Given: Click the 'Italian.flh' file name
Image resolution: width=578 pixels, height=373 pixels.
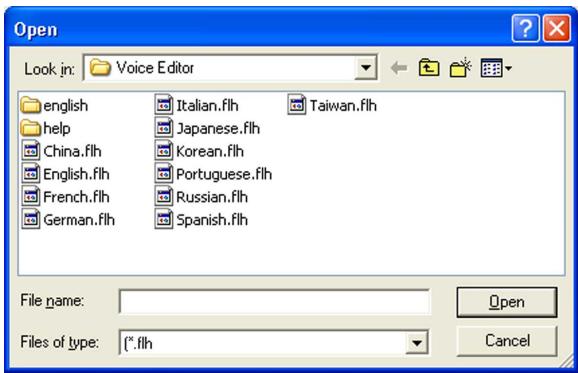Looking at the screenshot, I should pyautogui.click(x=207, y=106).
